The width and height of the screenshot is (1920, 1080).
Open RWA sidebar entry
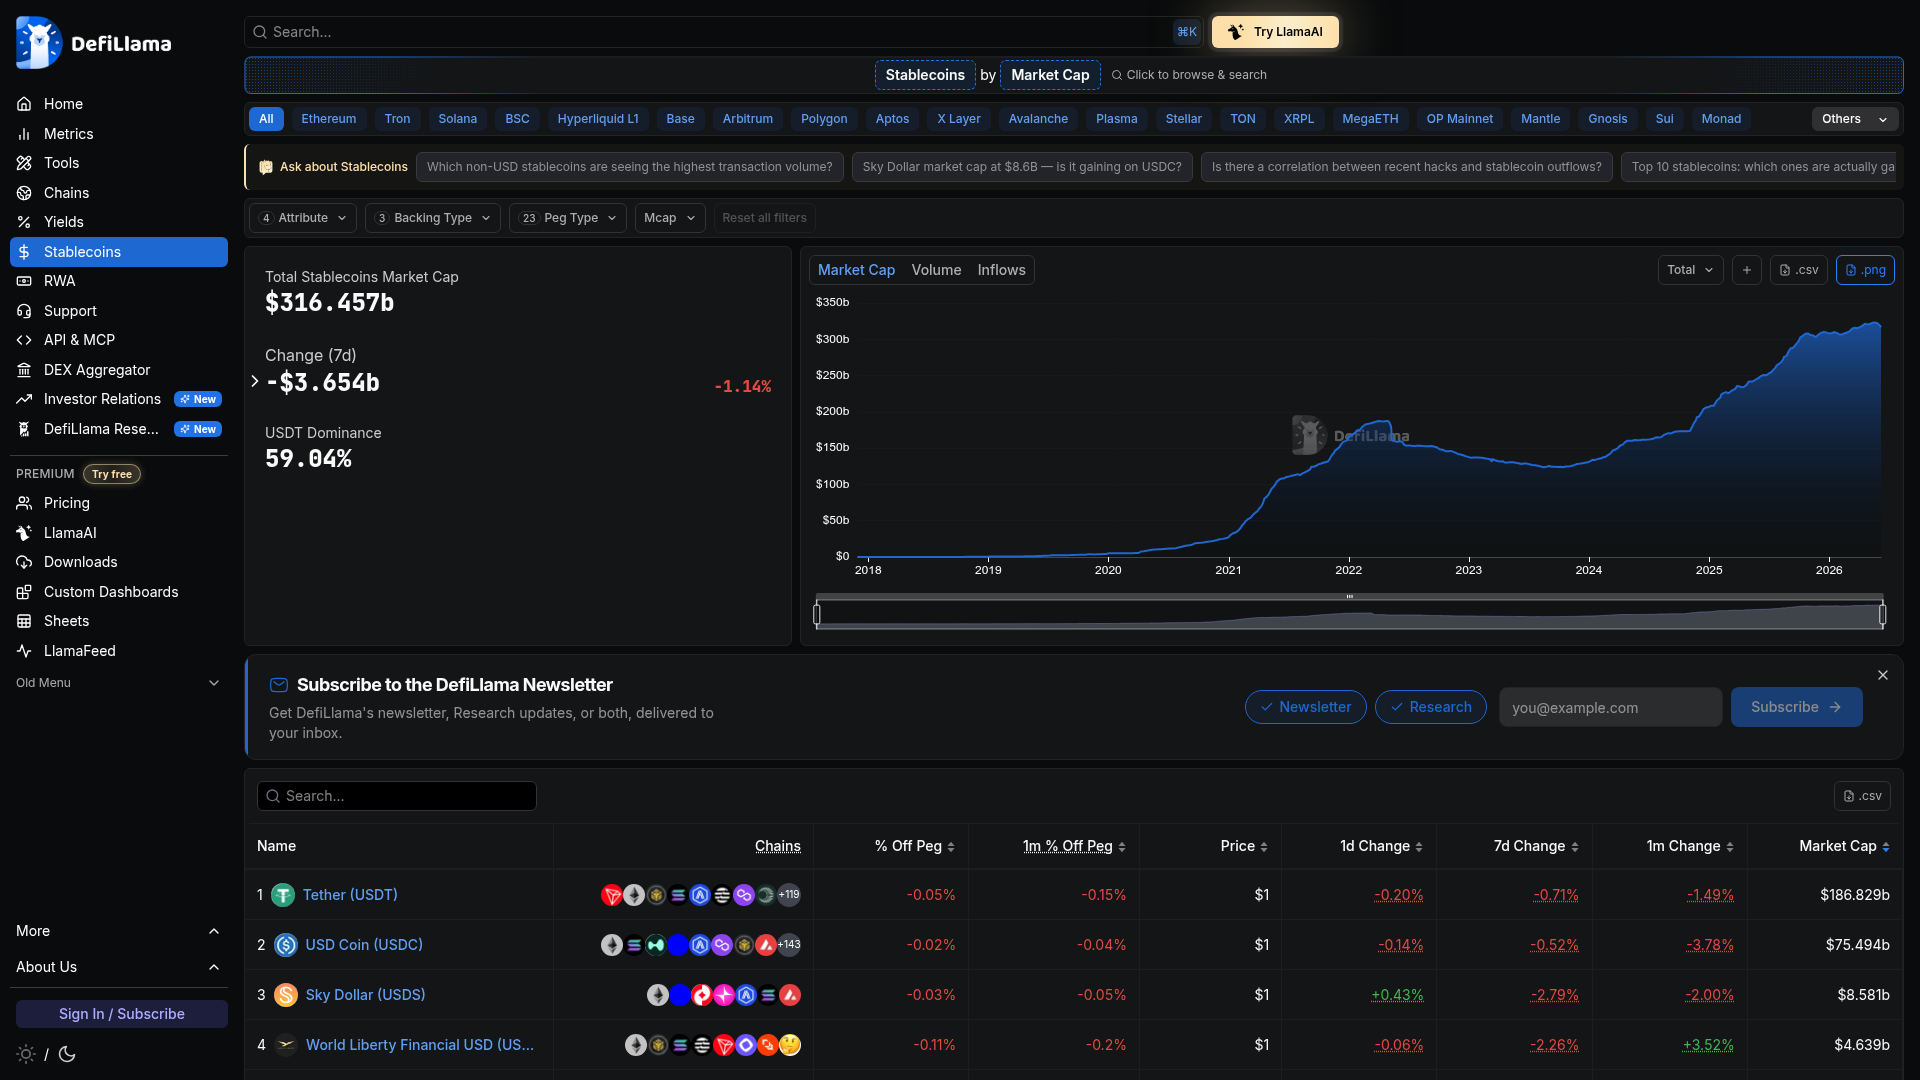coord(119,281)
